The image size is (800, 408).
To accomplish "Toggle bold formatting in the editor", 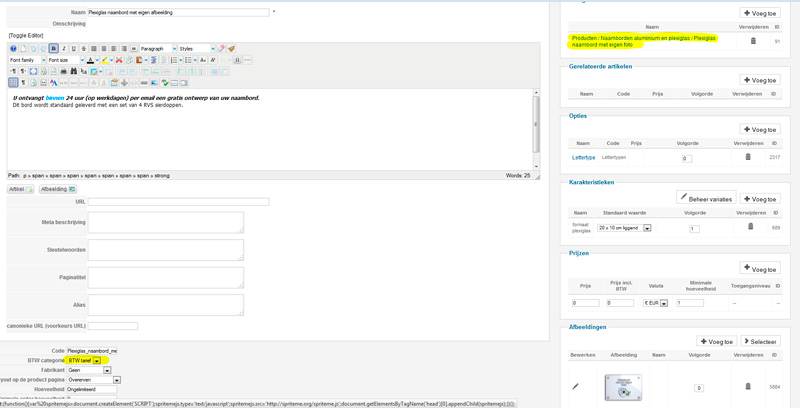I will pos(54,48).
